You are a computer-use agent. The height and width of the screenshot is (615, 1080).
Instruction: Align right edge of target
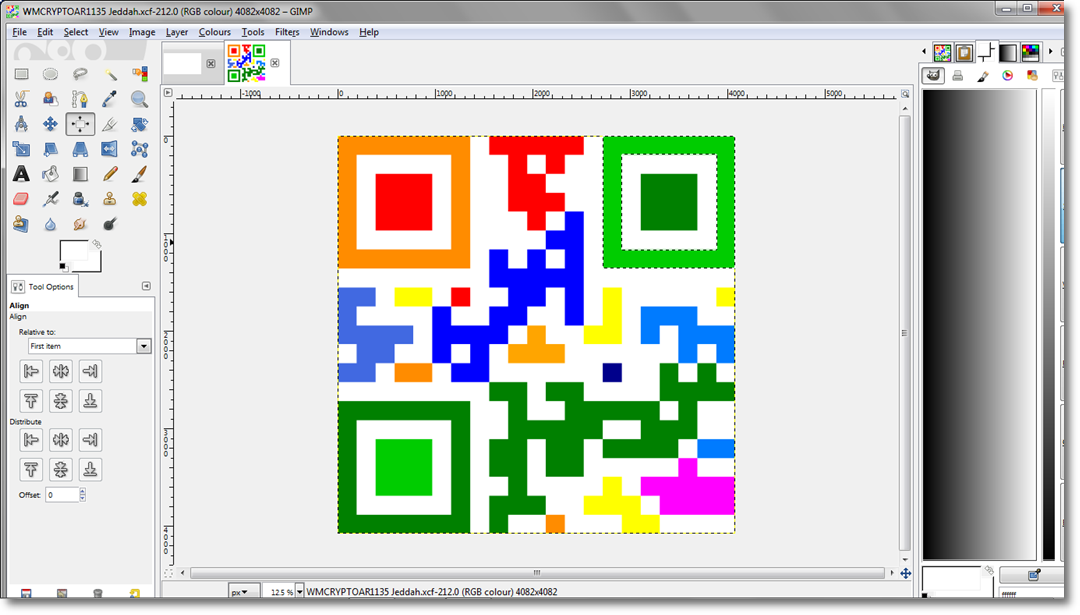click(90, 371)
